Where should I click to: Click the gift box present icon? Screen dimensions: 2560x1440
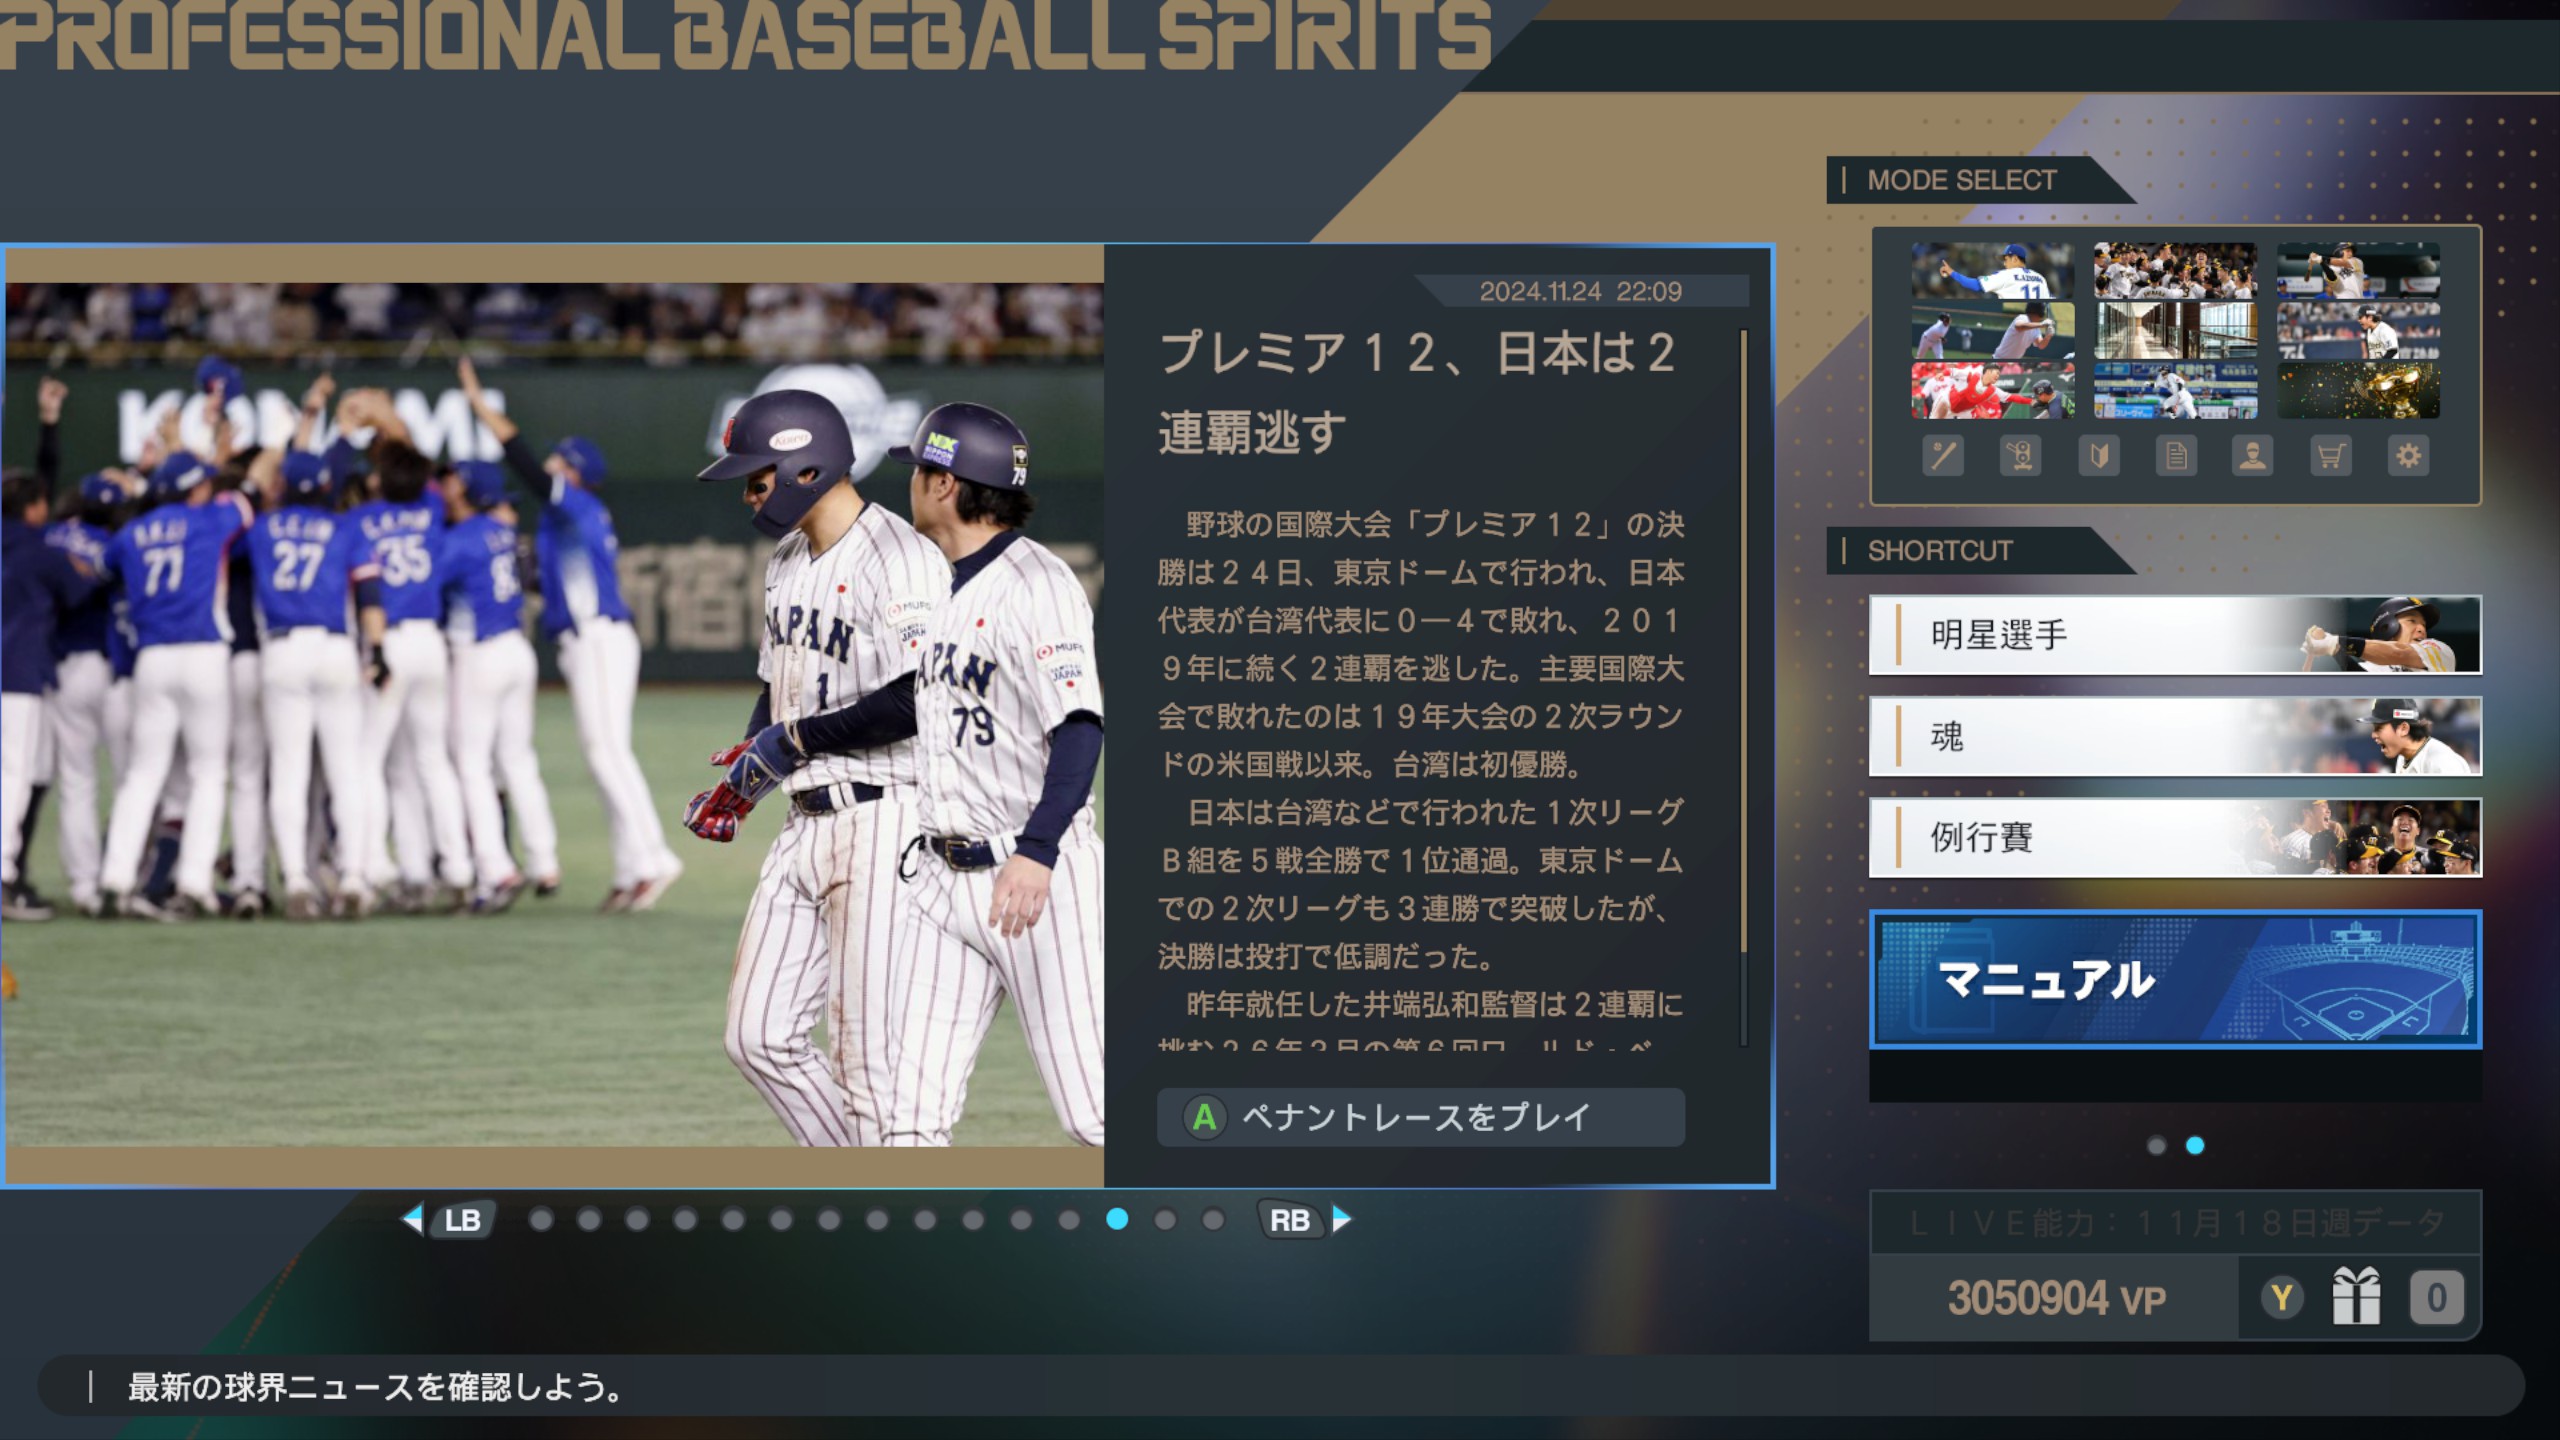coord(2356,1298)
